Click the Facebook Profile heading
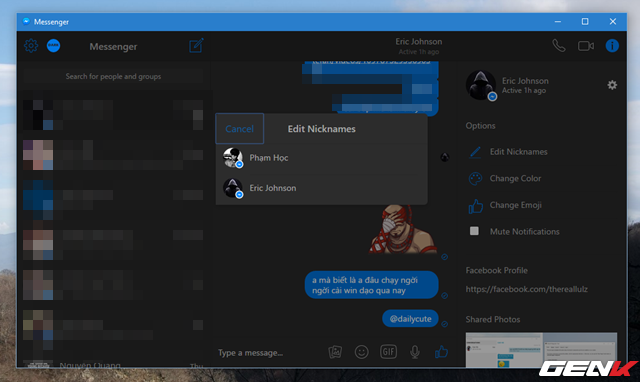The width and height of the screenshot is (640, 382). [x=496, y=271]
